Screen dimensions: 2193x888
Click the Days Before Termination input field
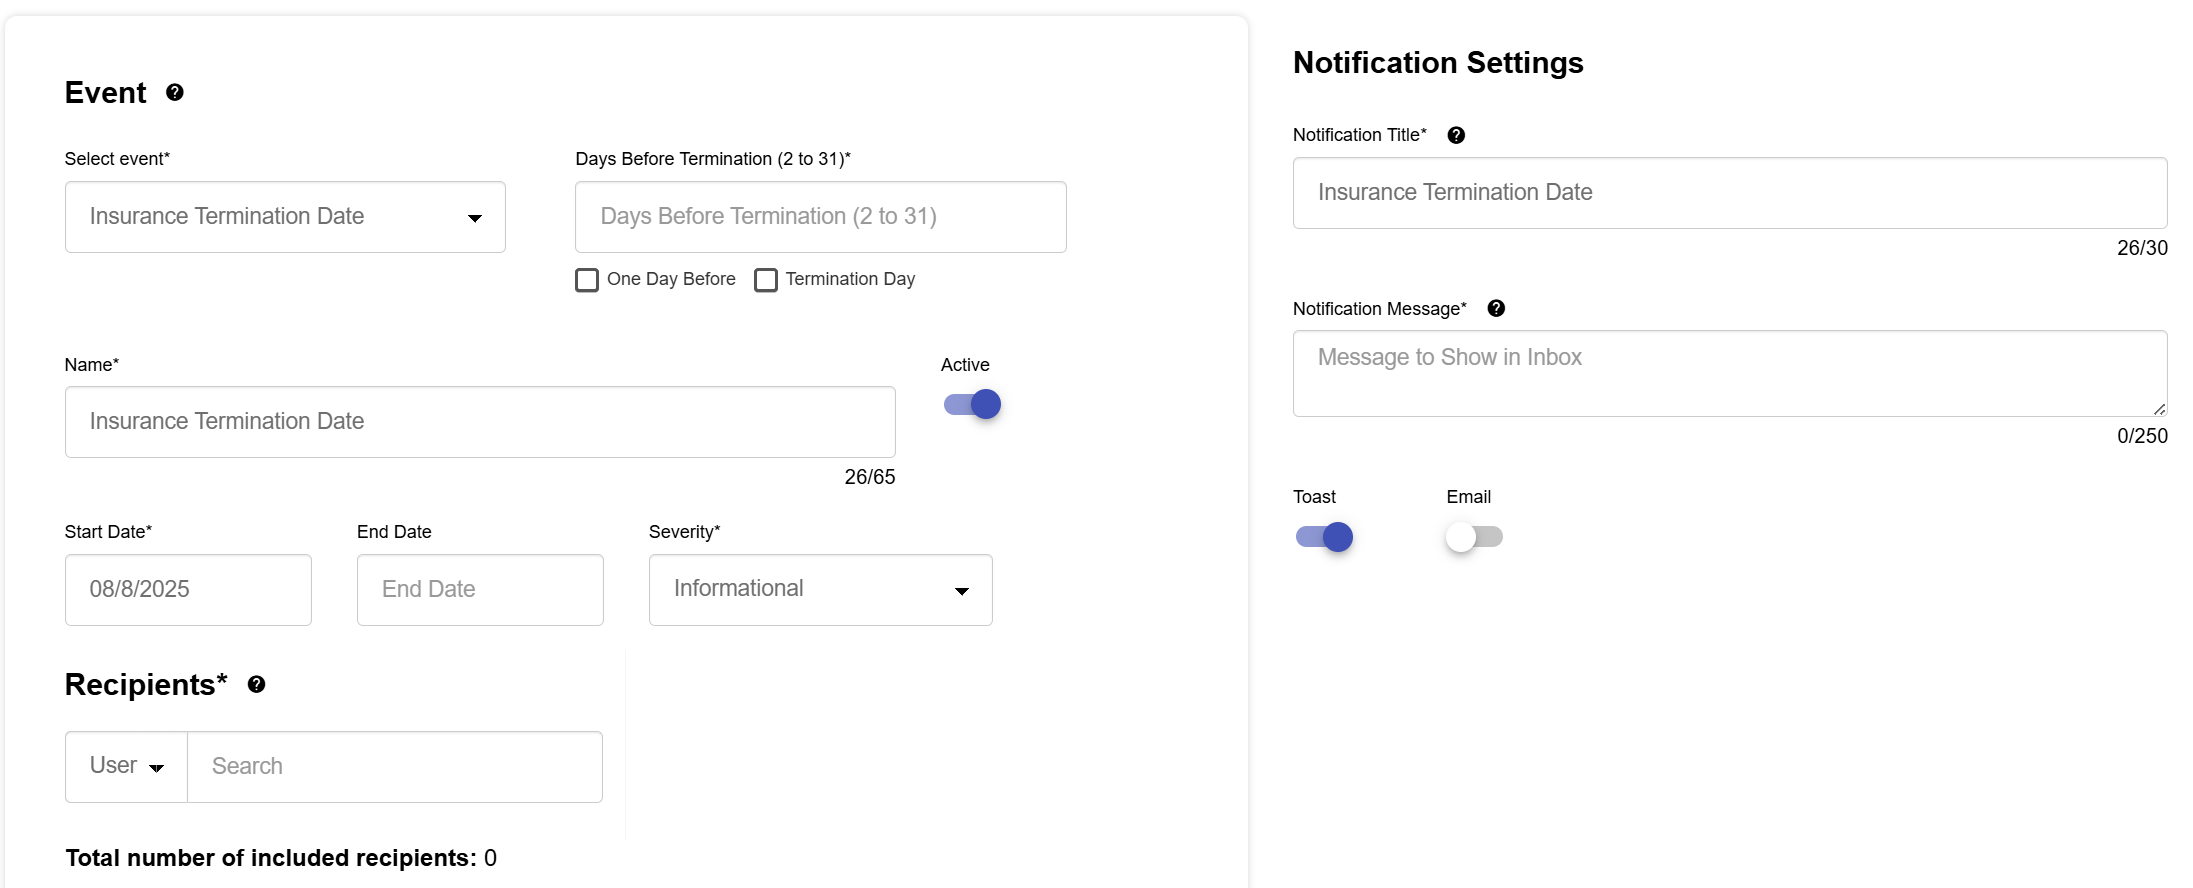(820, 217)
